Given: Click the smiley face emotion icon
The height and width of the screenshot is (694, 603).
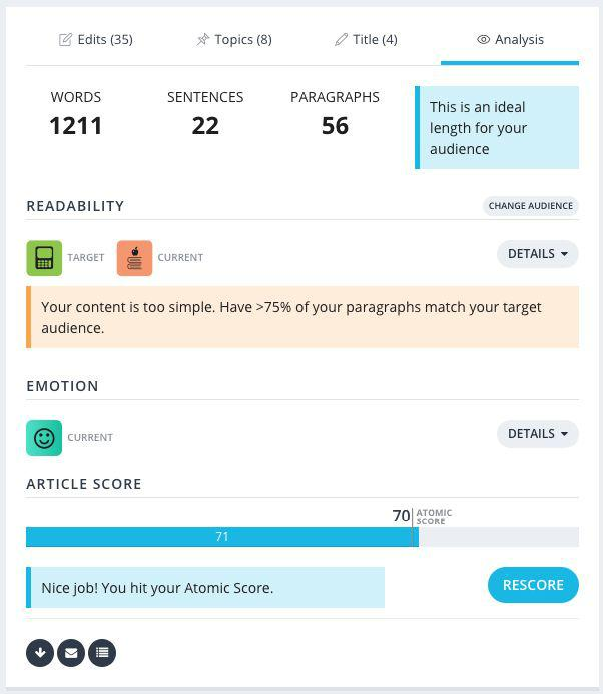Looking at the screenshot, I should (44, 438).
